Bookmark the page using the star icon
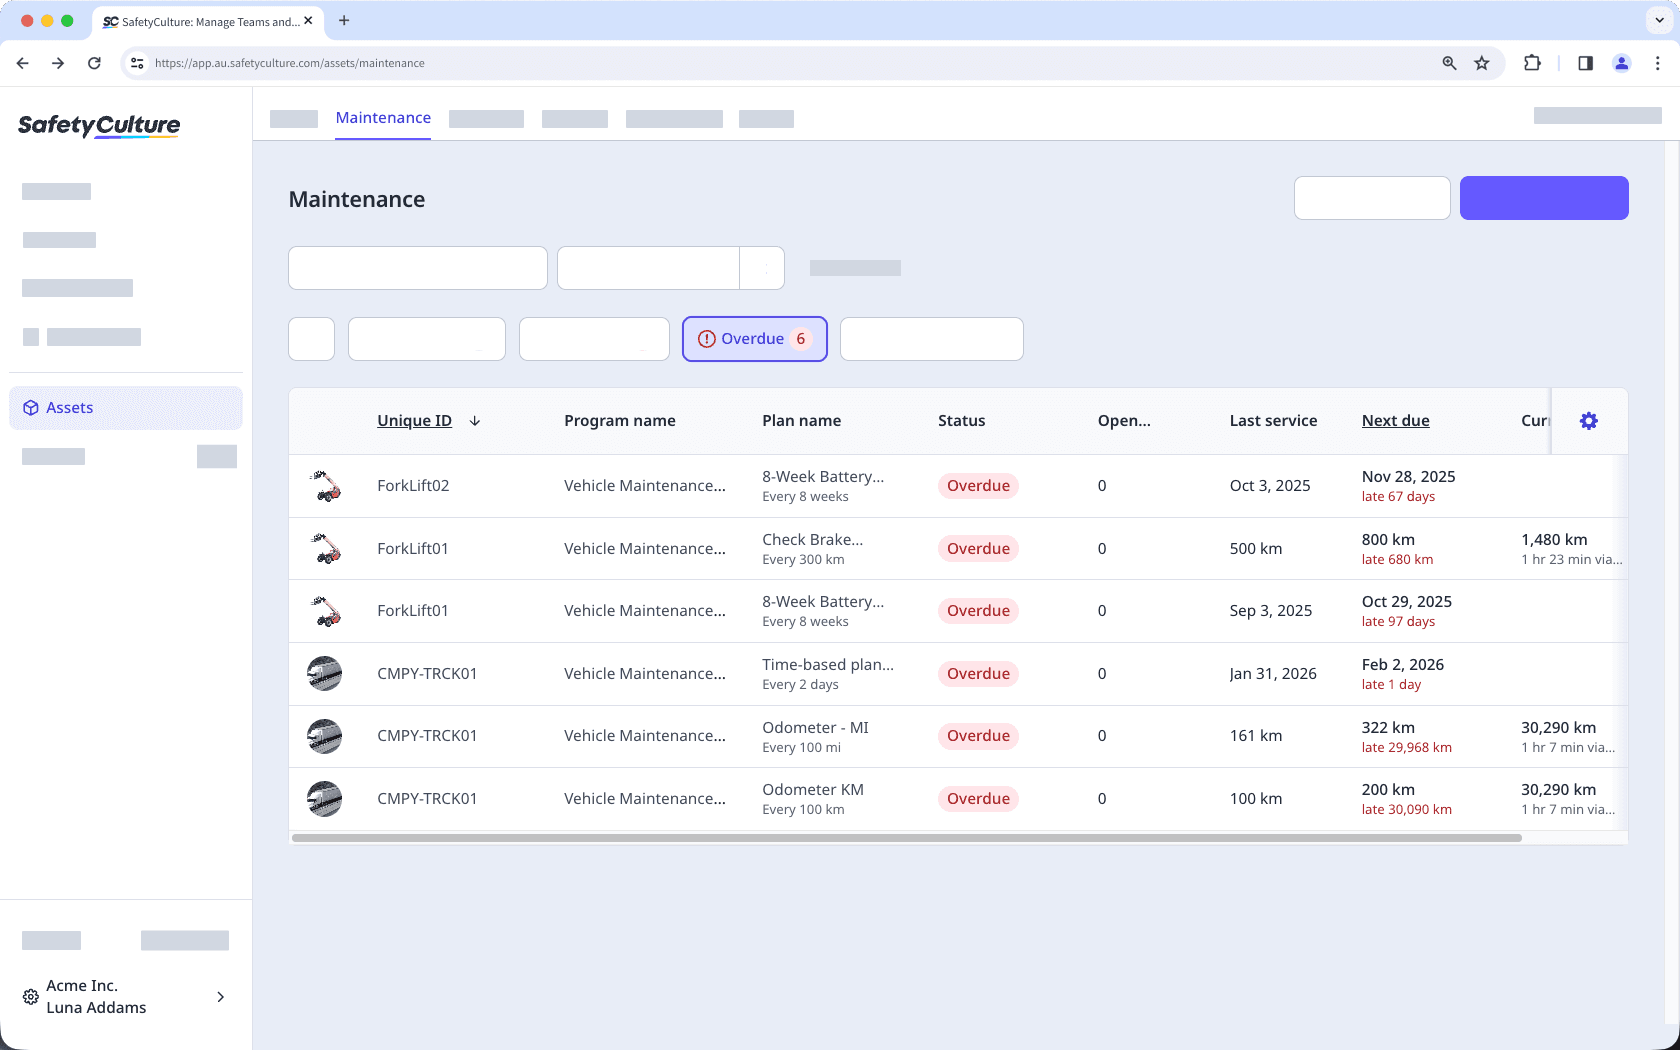This screenshot has width=1680, height=1050. pyautogui.click(x=1482, y=62)
